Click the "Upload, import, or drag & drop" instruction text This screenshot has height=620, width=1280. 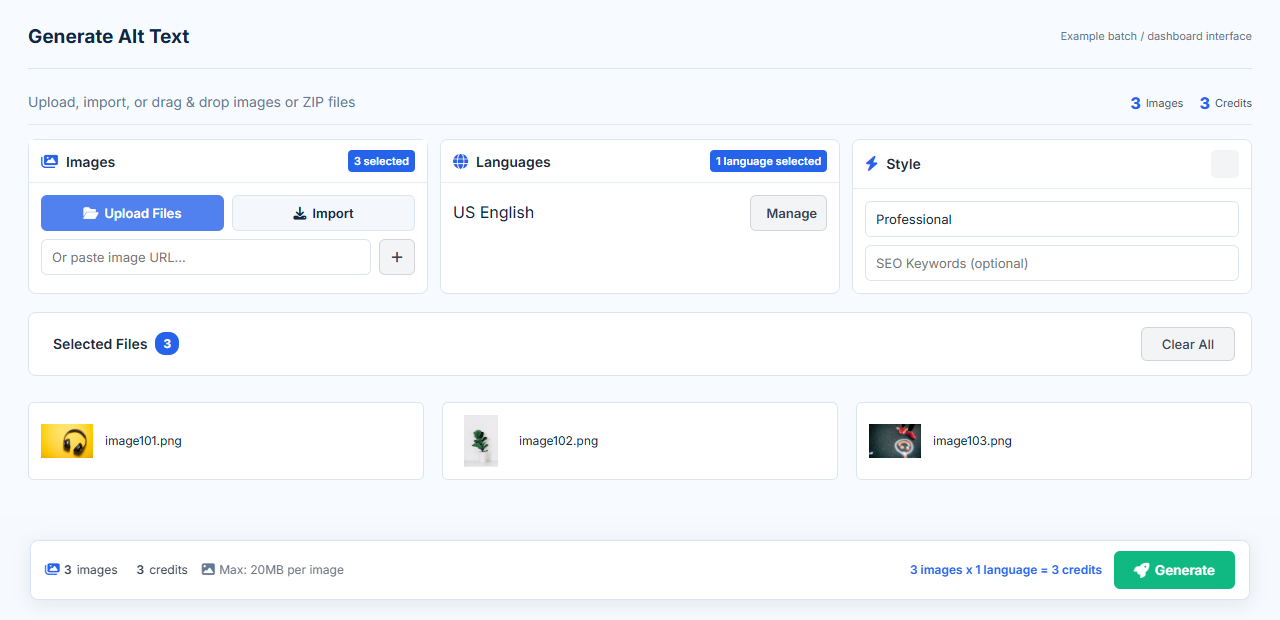(192, 102)
